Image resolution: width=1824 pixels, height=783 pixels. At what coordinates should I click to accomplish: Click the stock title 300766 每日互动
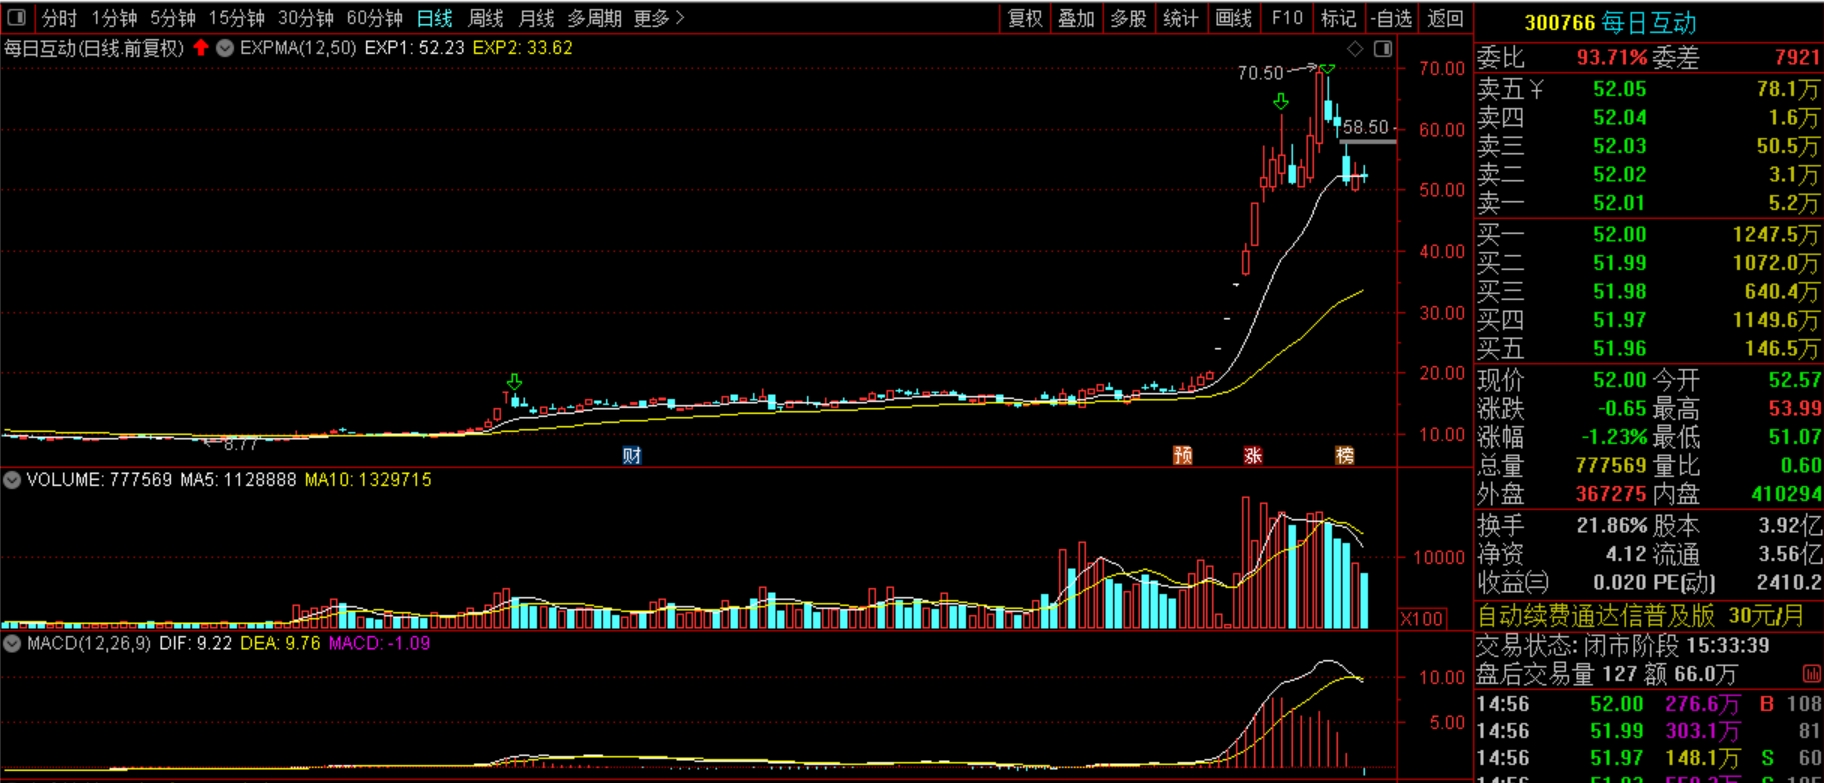coord(1610,22)
